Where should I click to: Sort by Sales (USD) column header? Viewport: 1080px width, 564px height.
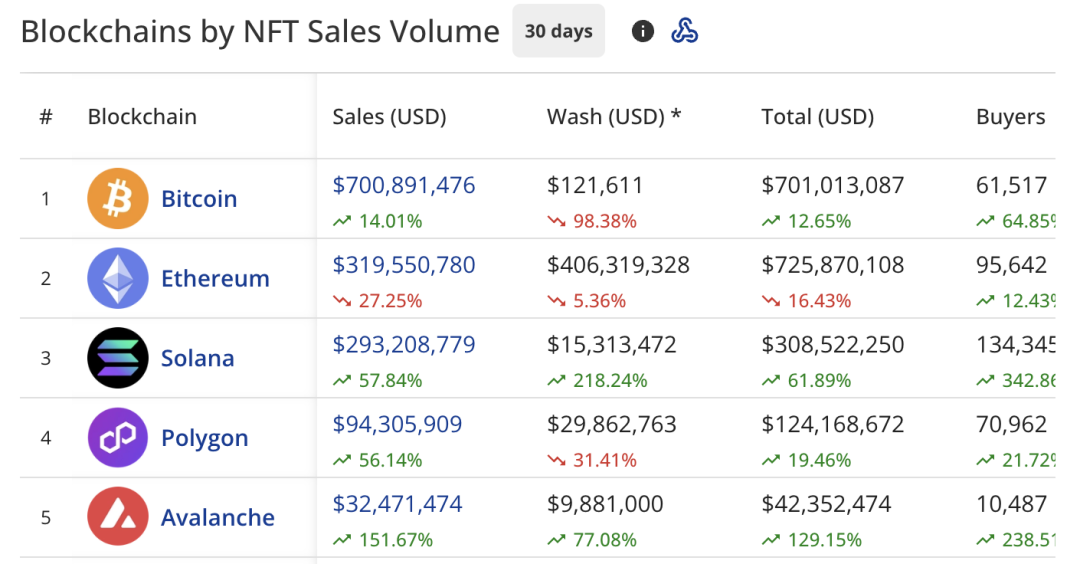pyautogui.click(x=389, y=117)
